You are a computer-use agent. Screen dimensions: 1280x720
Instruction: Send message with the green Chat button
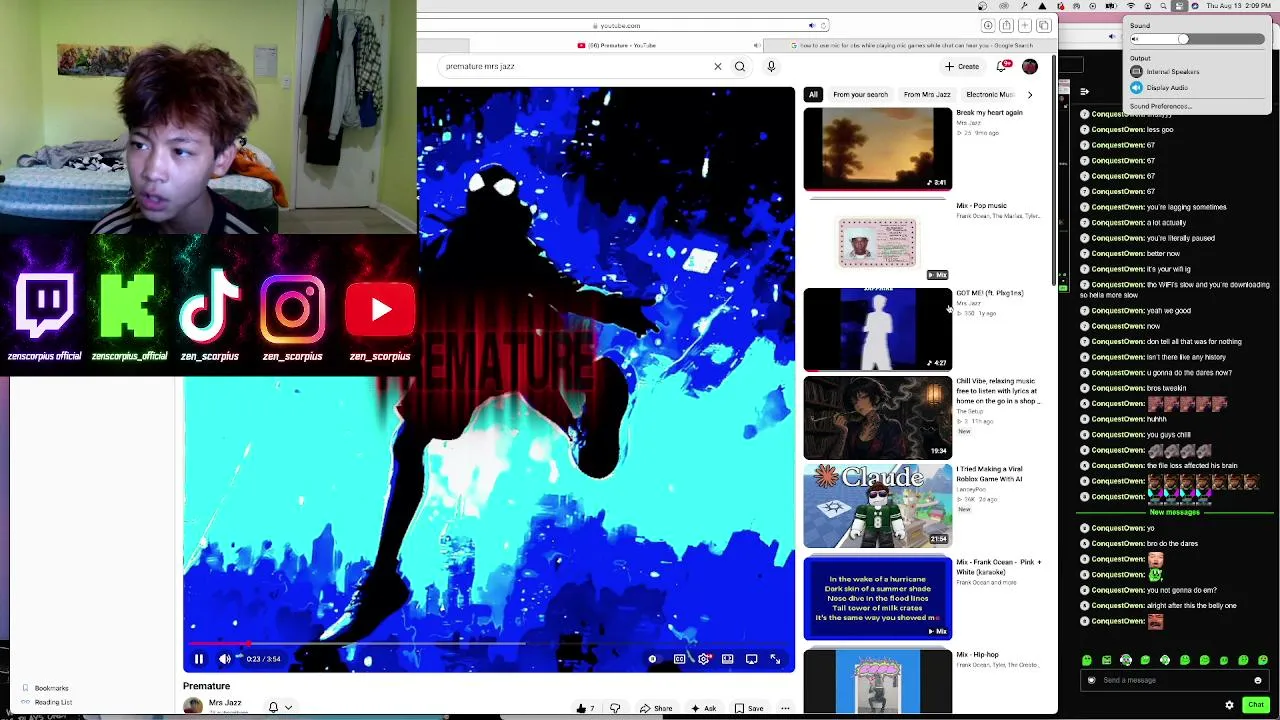pos(1256,705)
